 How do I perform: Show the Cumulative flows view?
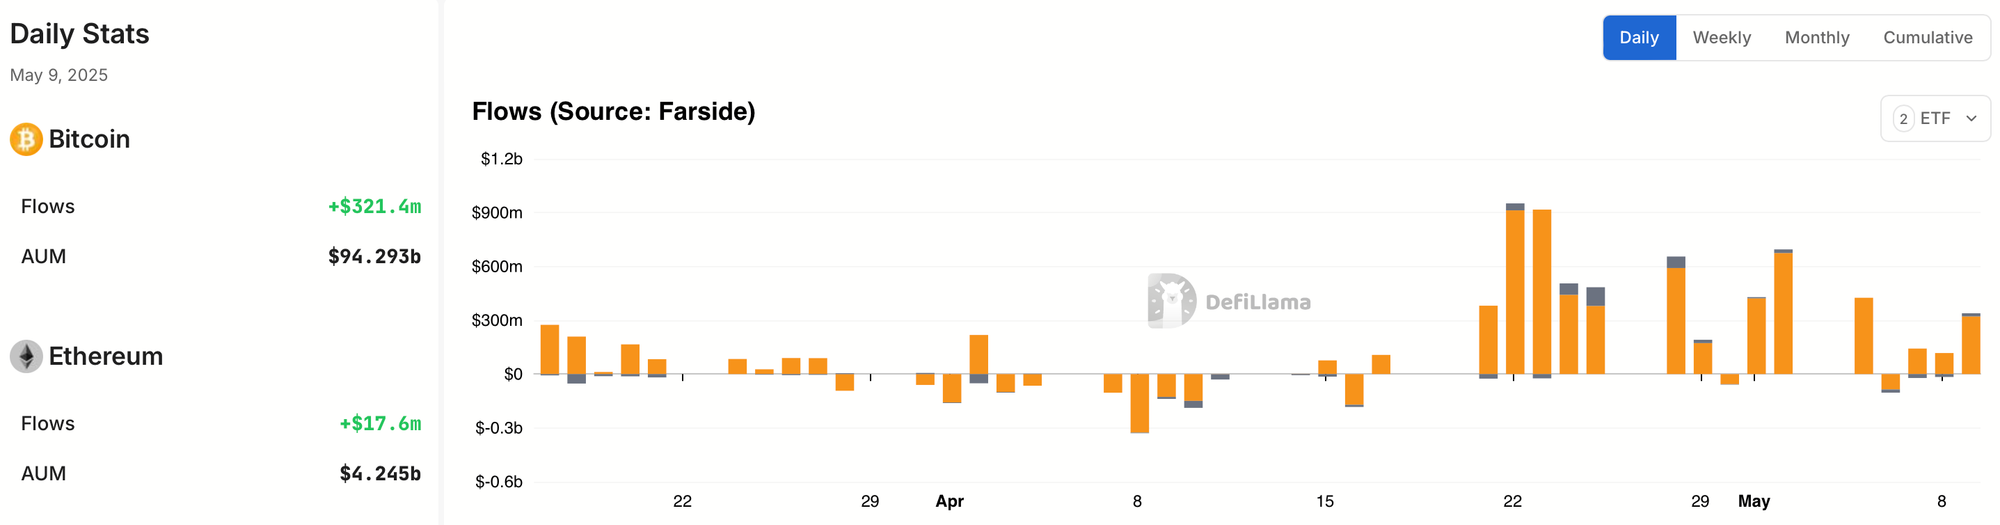[x=1928, y=38]
